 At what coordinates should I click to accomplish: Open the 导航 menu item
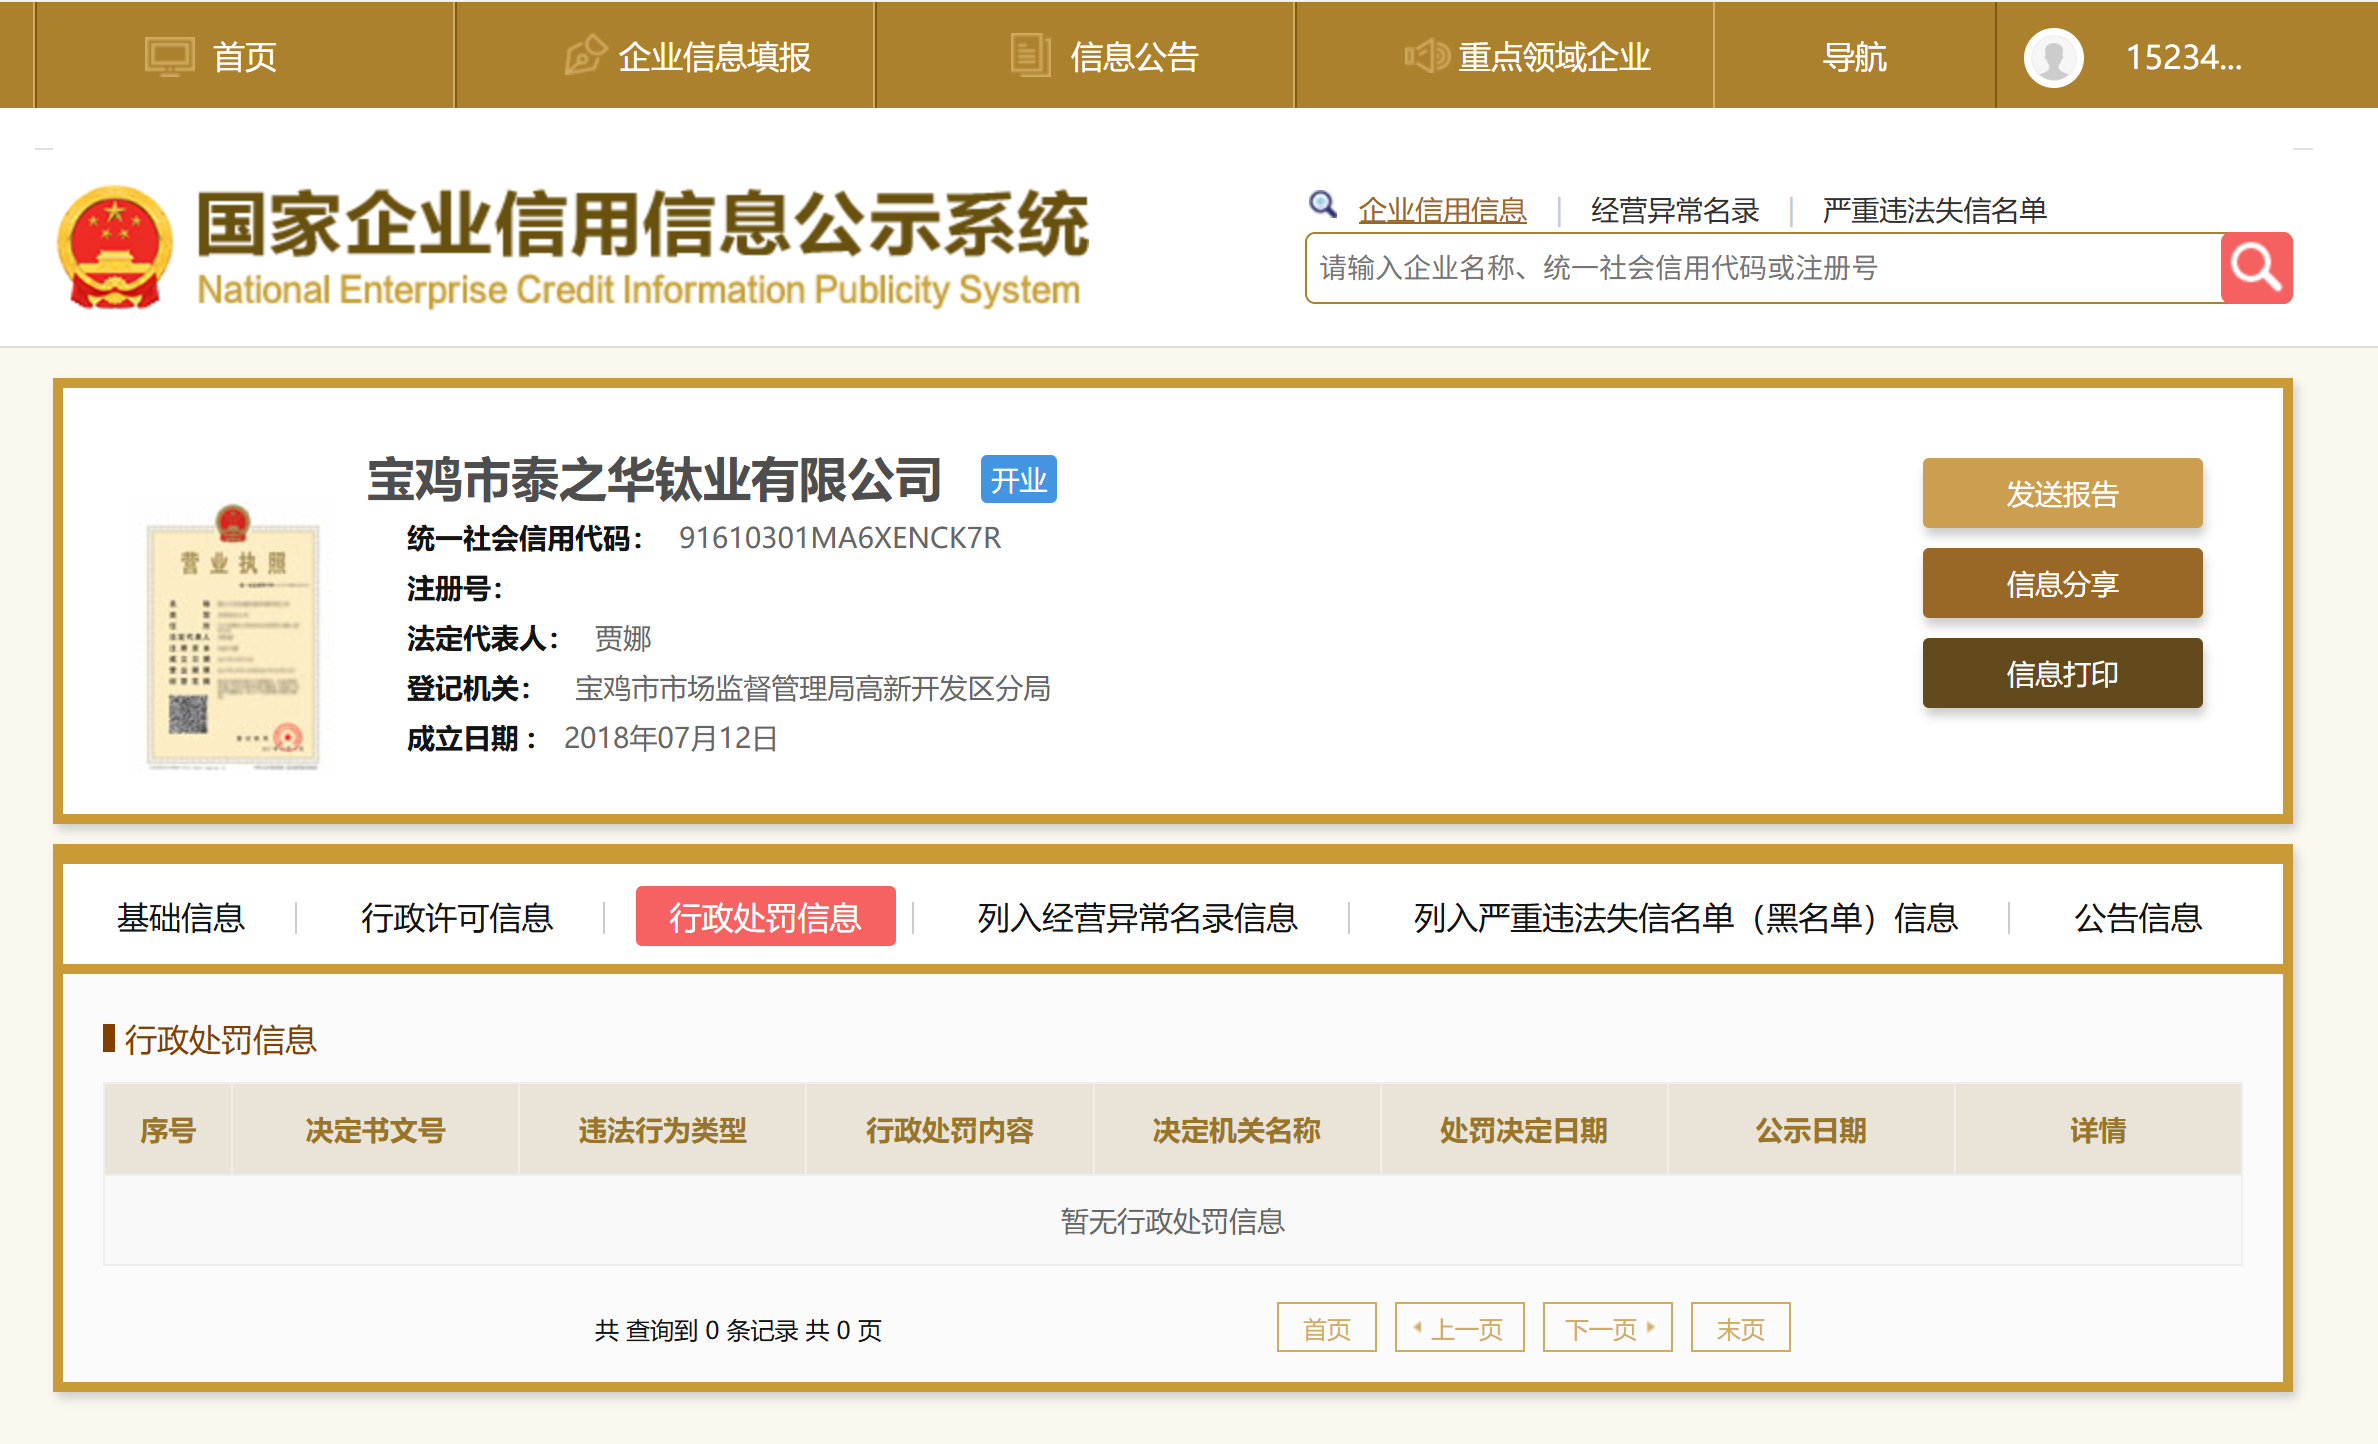coord(1854,57)
